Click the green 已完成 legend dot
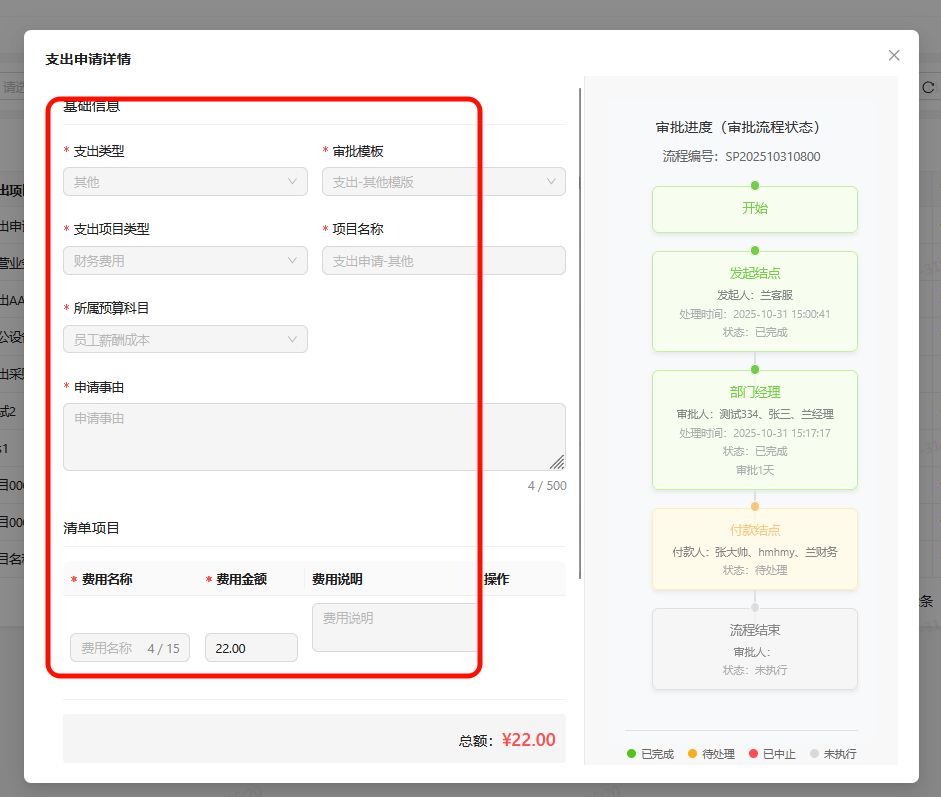941x797 pixels. point(631,754)
